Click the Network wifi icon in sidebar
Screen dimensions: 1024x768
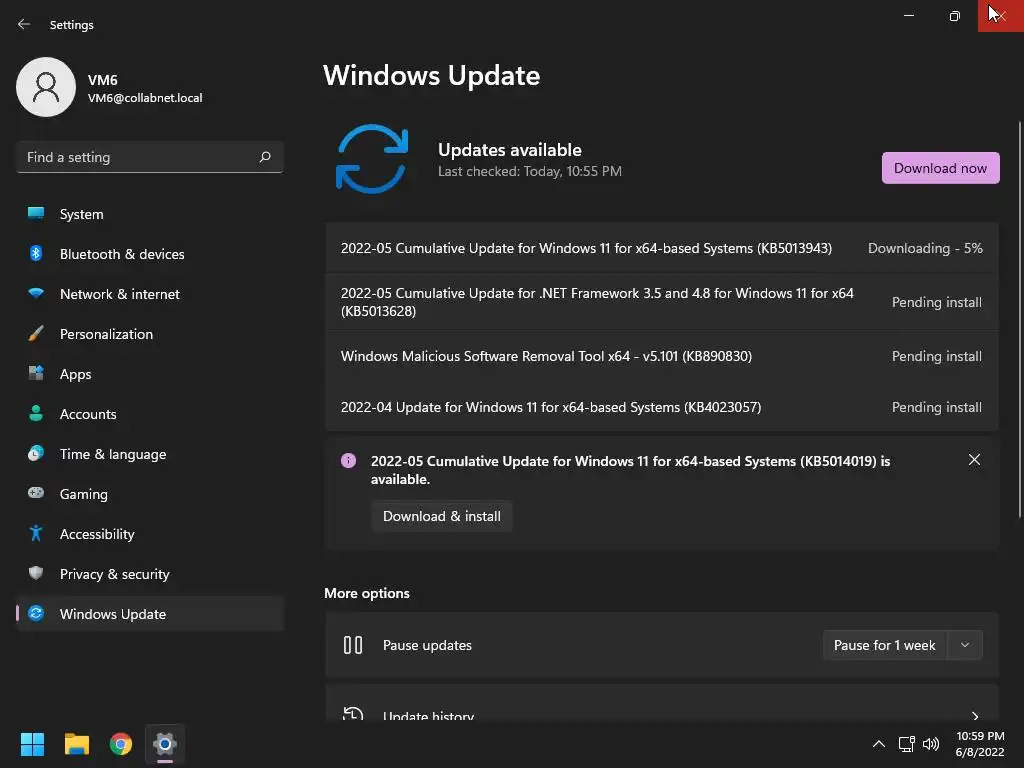click(36, 293)
